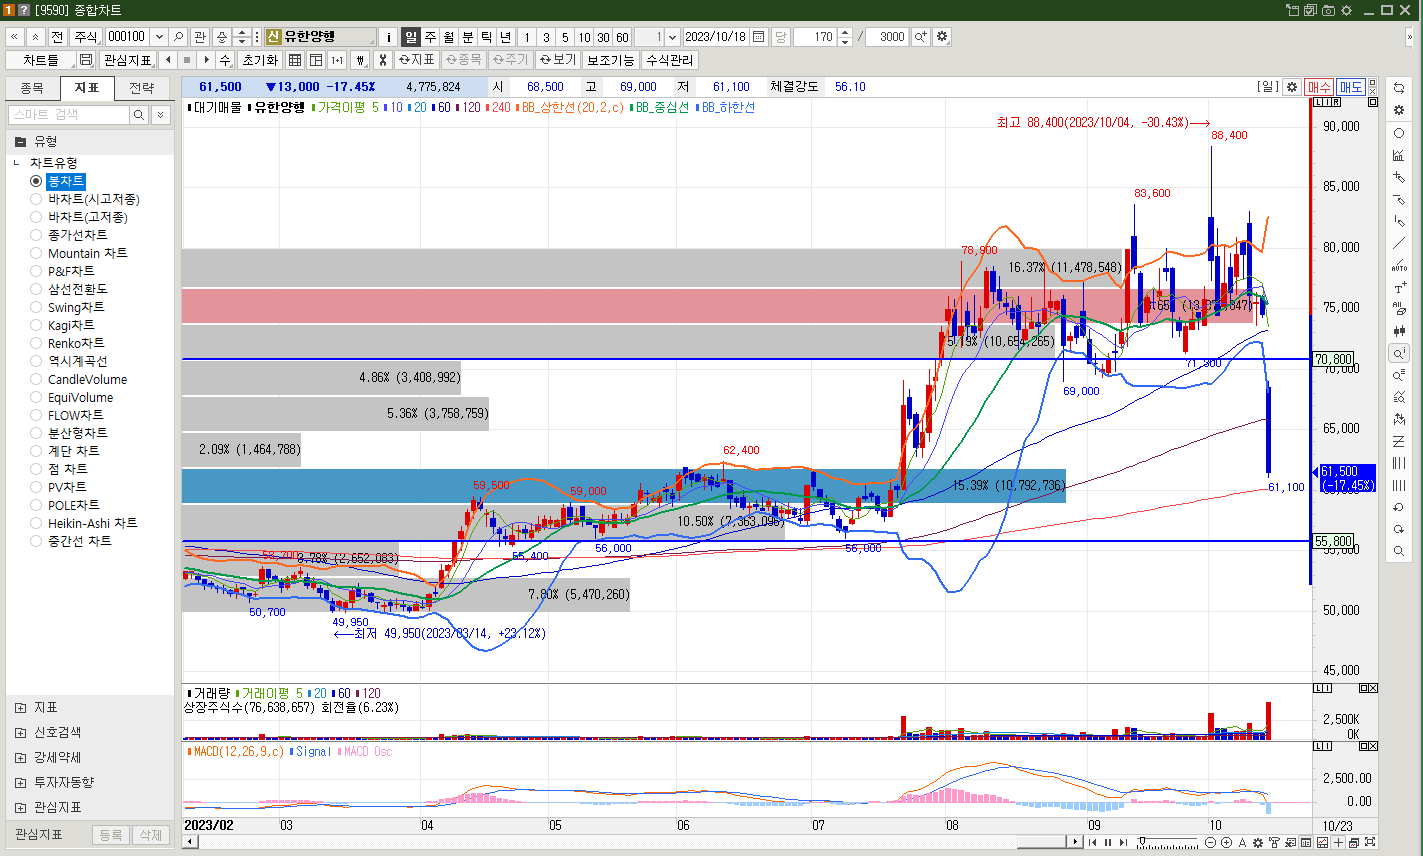Select the text insertion tool (T+)

point(1399,287)
